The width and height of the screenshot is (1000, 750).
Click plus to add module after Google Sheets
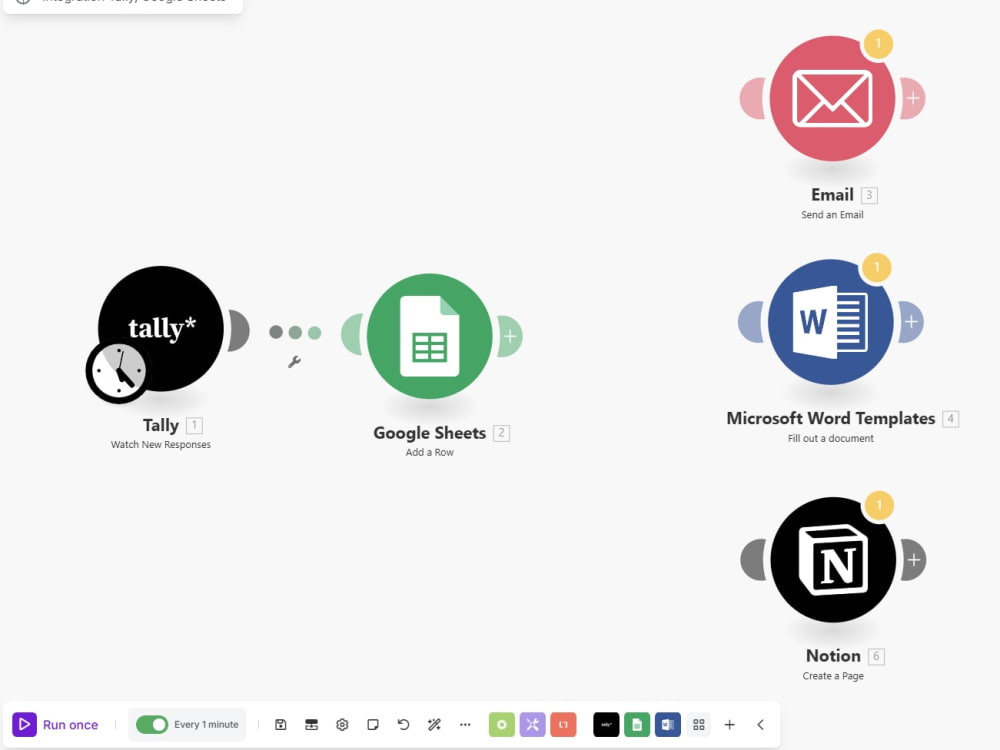point(510,336)
